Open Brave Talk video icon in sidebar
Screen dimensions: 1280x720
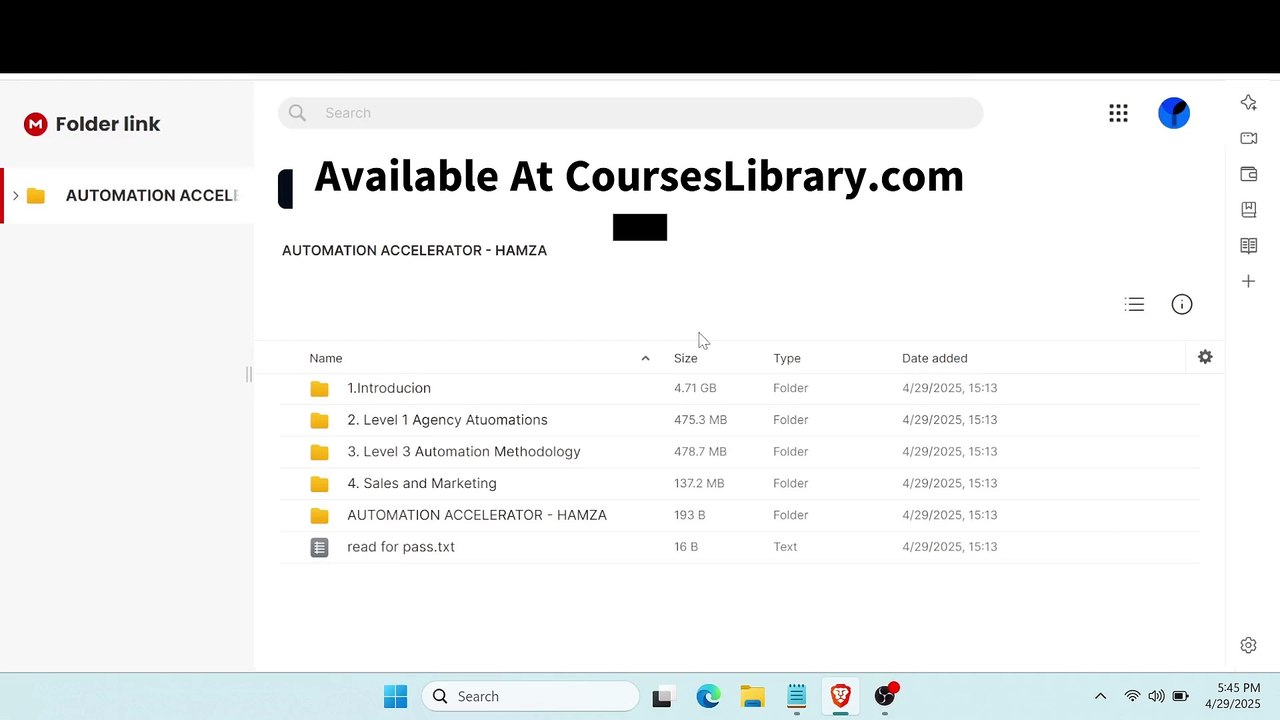[1248, 138]
